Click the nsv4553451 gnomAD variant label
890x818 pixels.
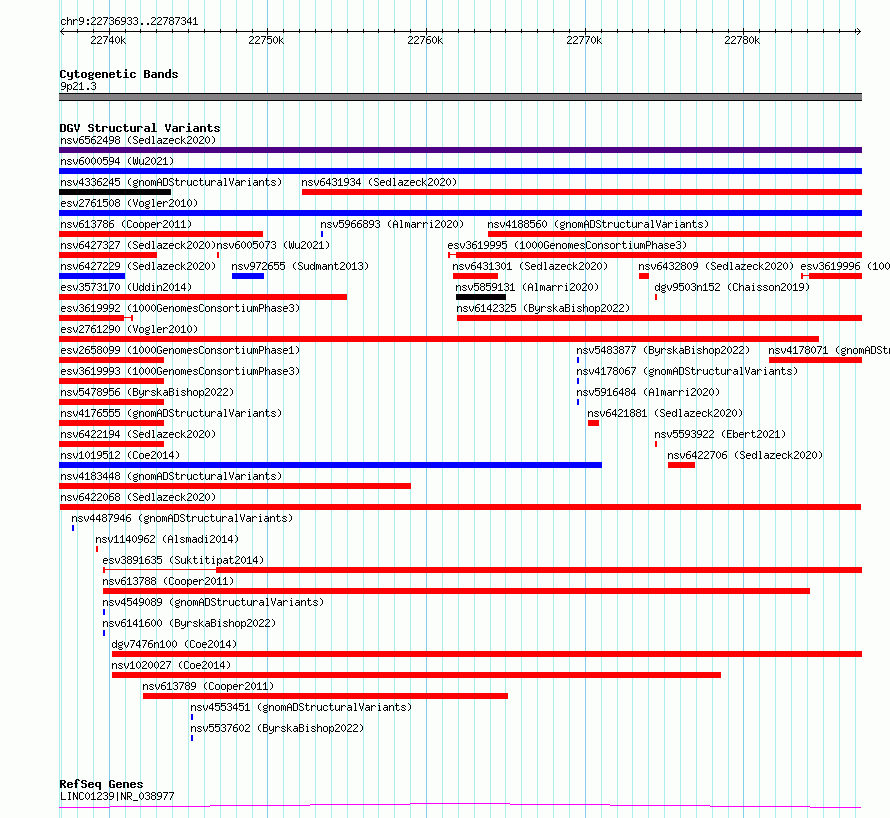coord(301,707)
